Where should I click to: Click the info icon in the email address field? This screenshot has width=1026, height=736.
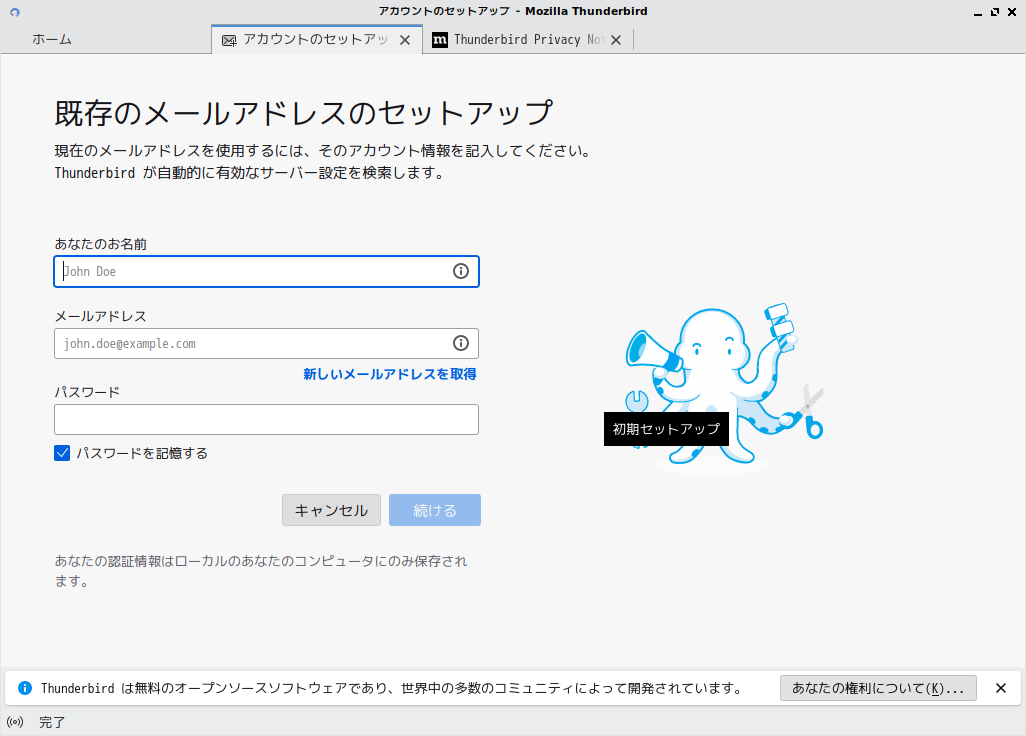point(461,343)
